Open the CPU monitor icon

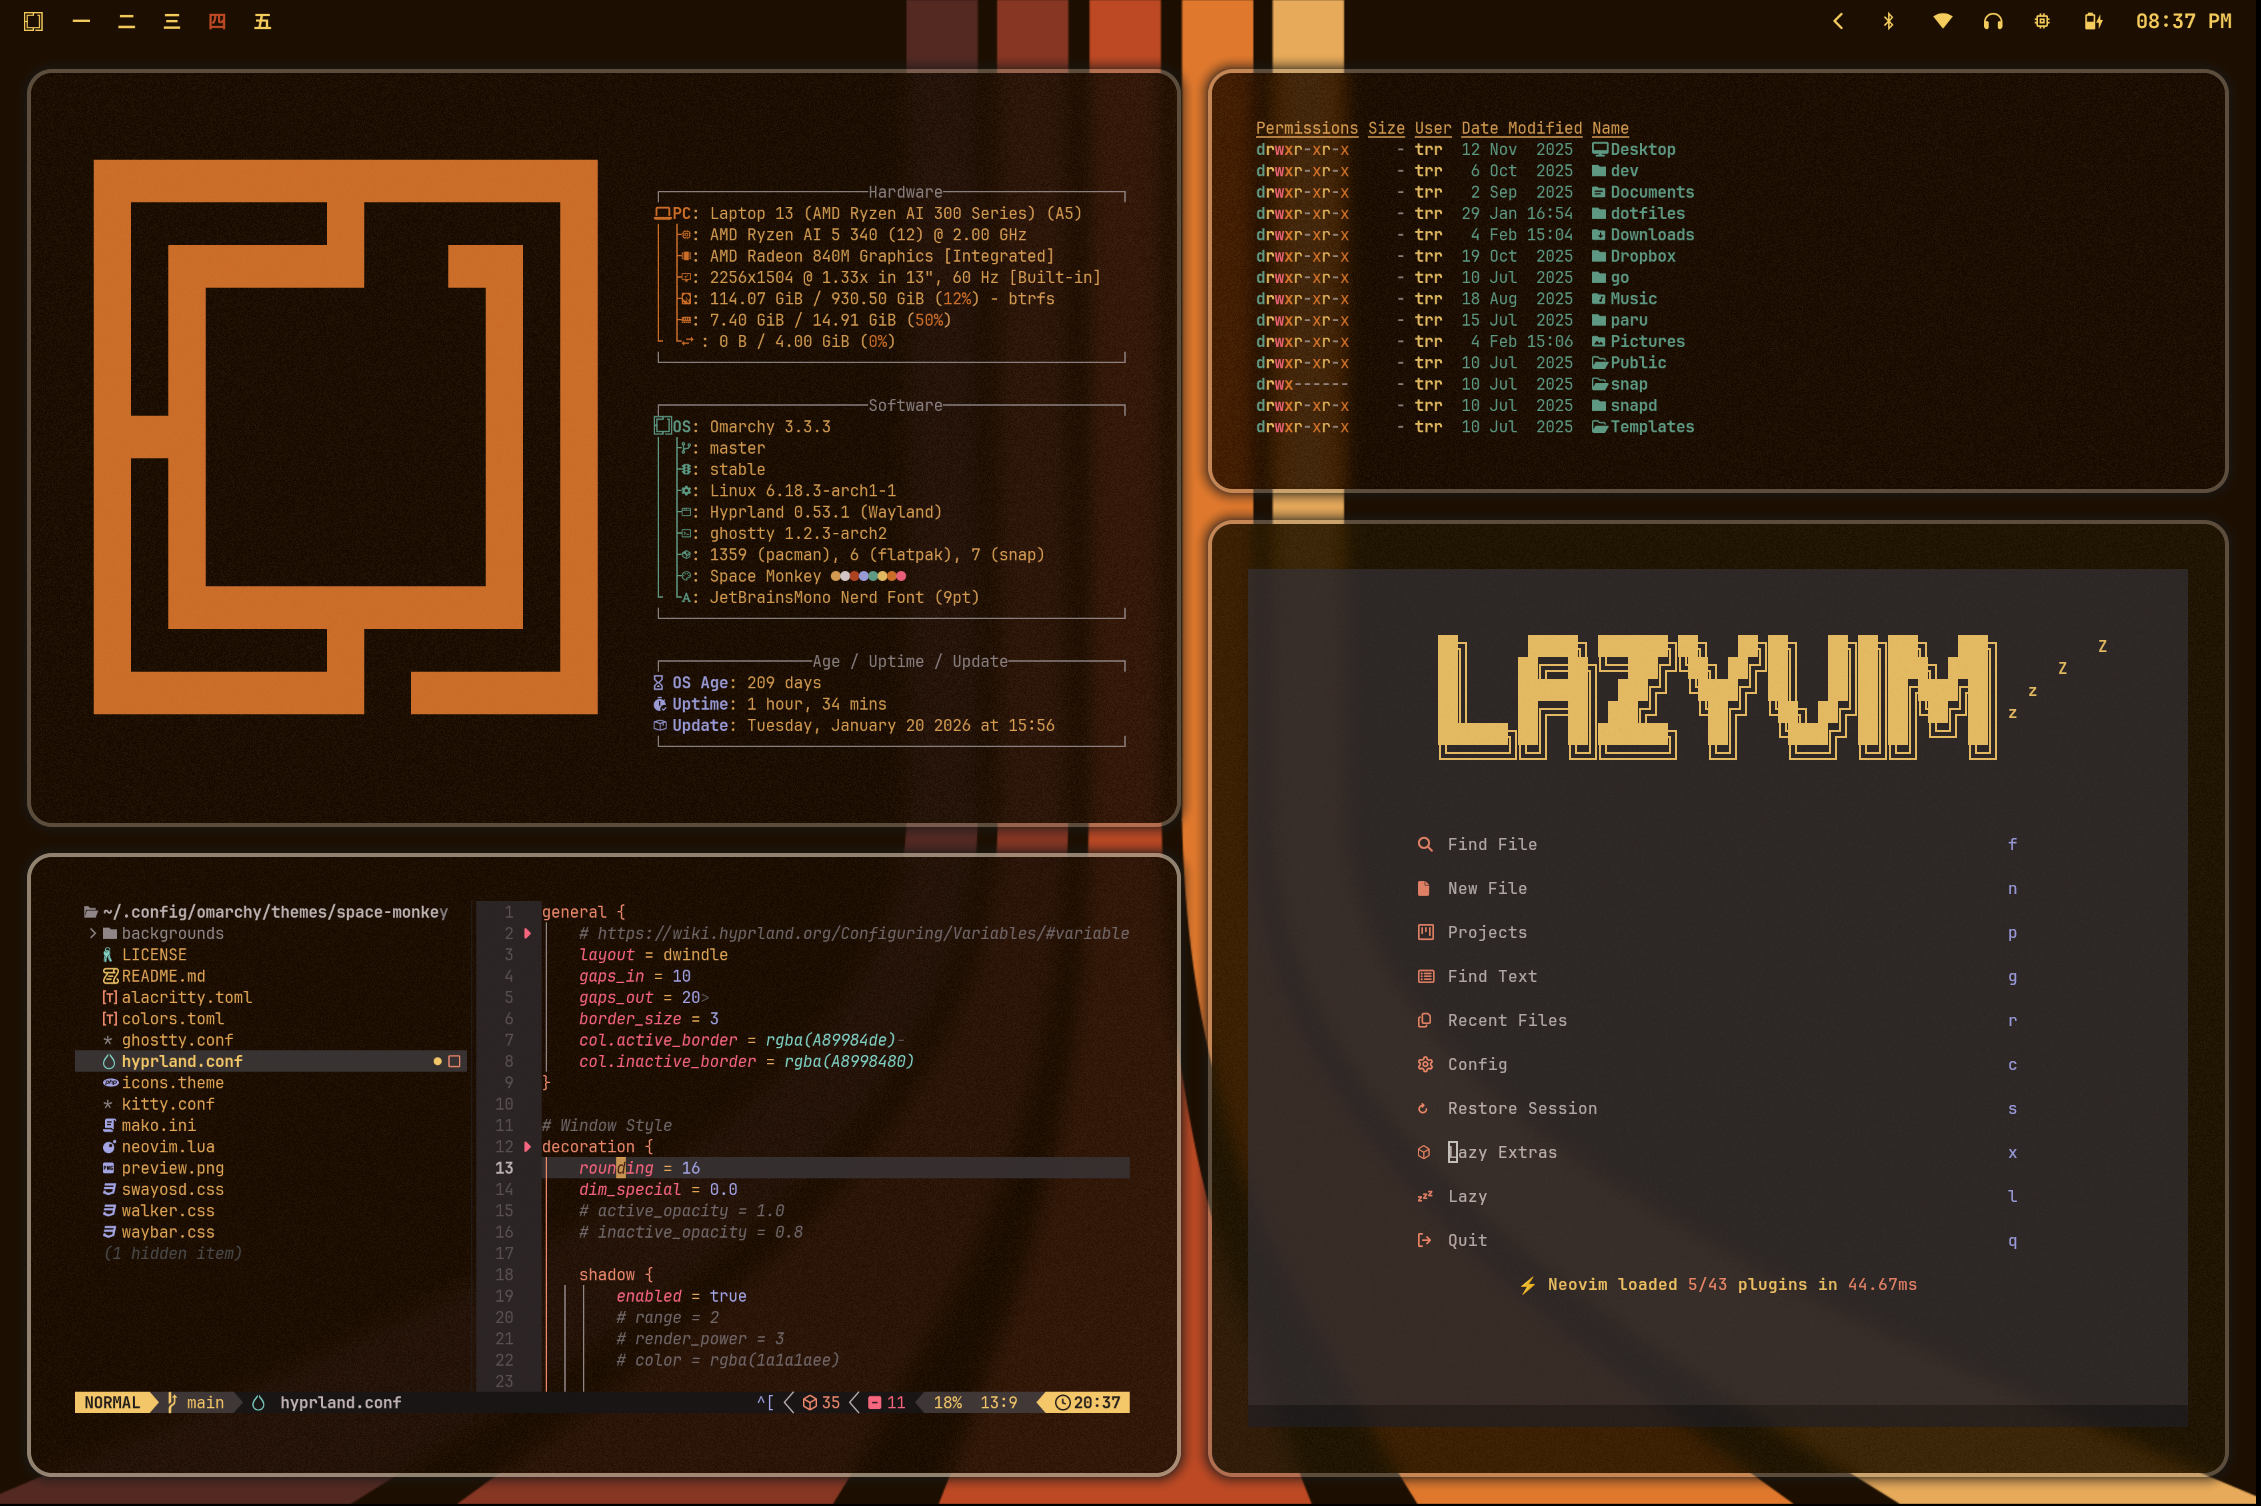point(2042,21)
